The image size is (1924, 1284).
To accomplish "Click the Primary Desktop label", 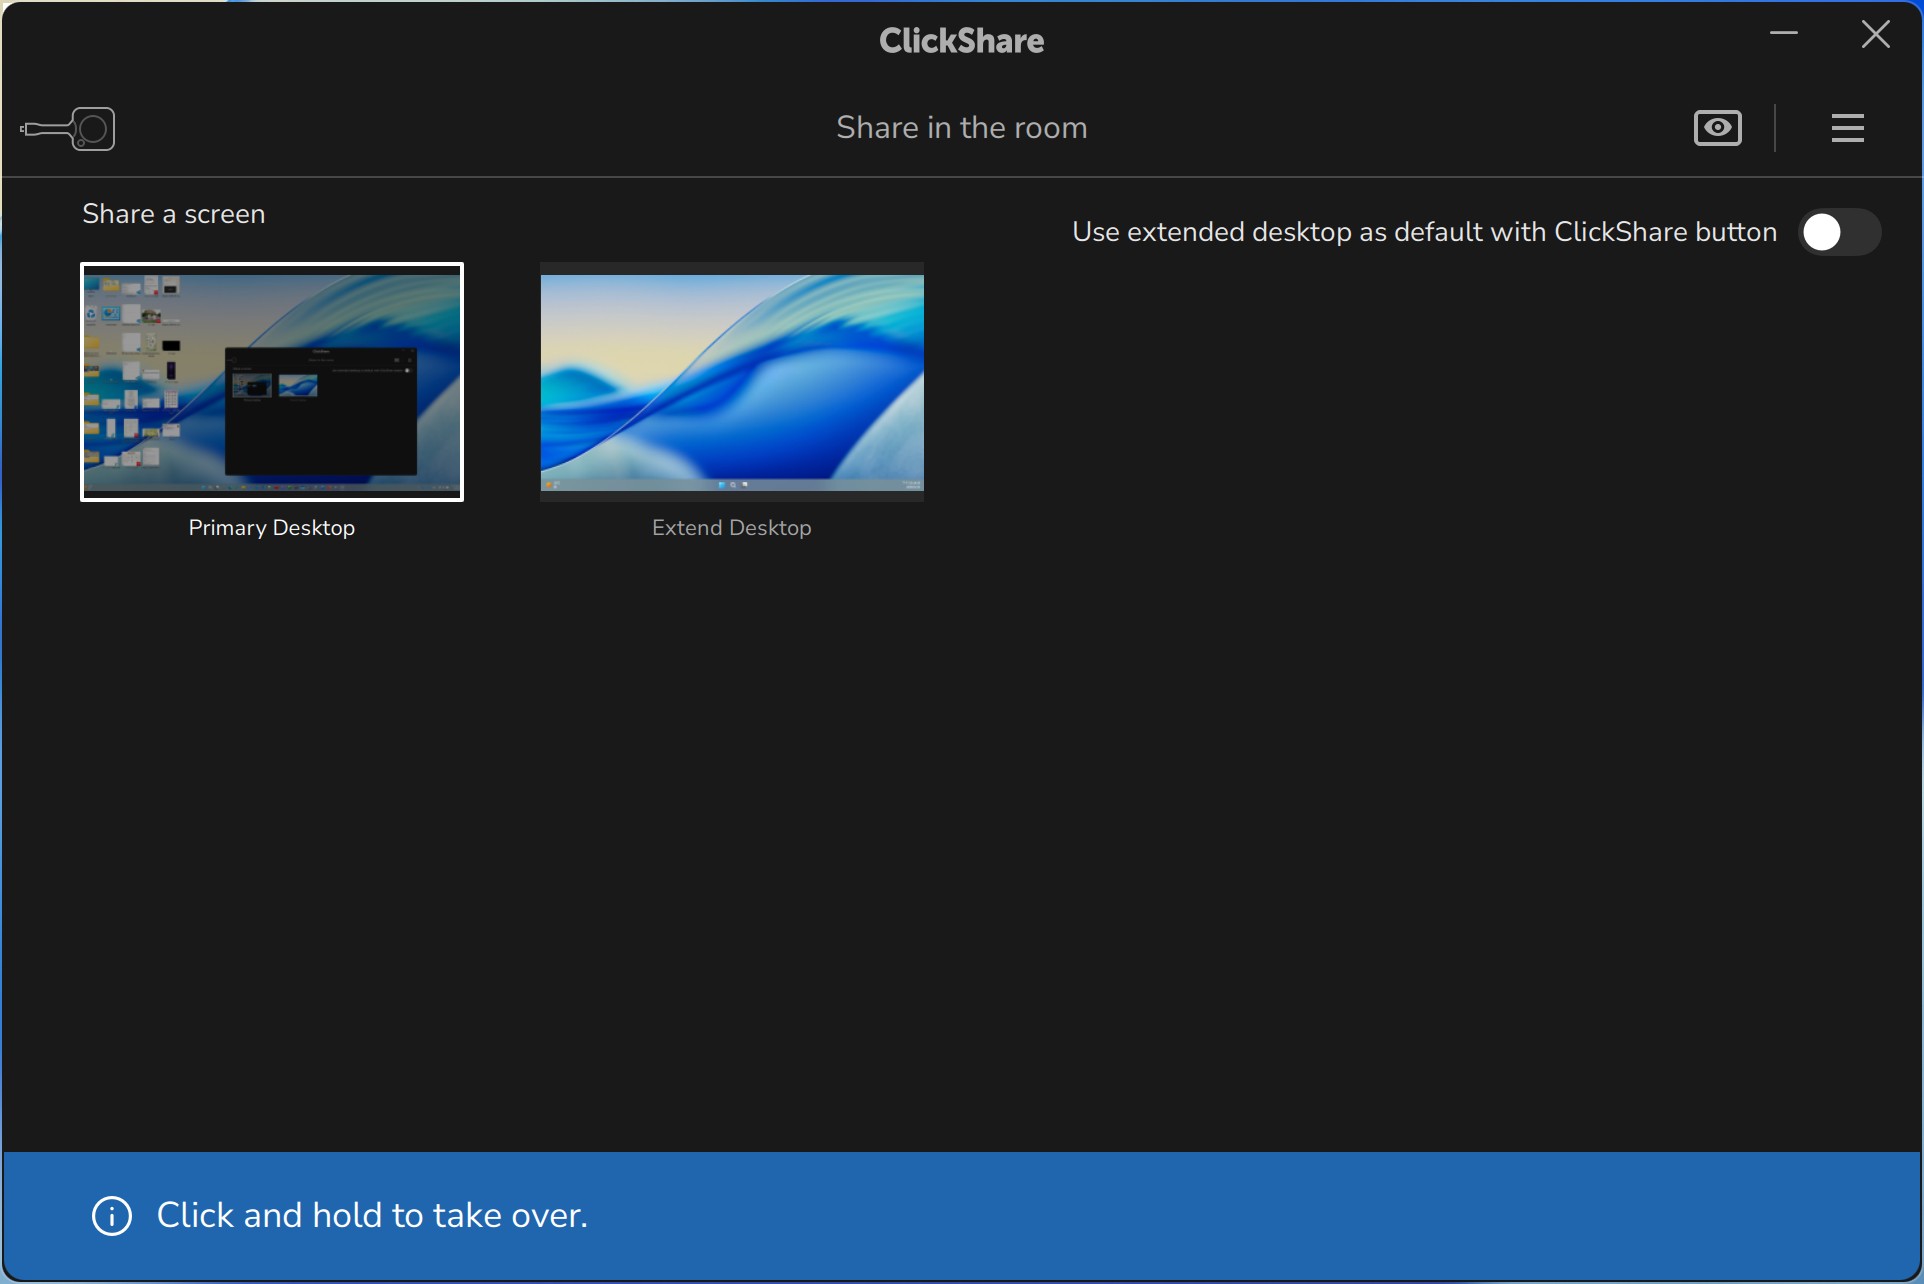I will [272, 528].
